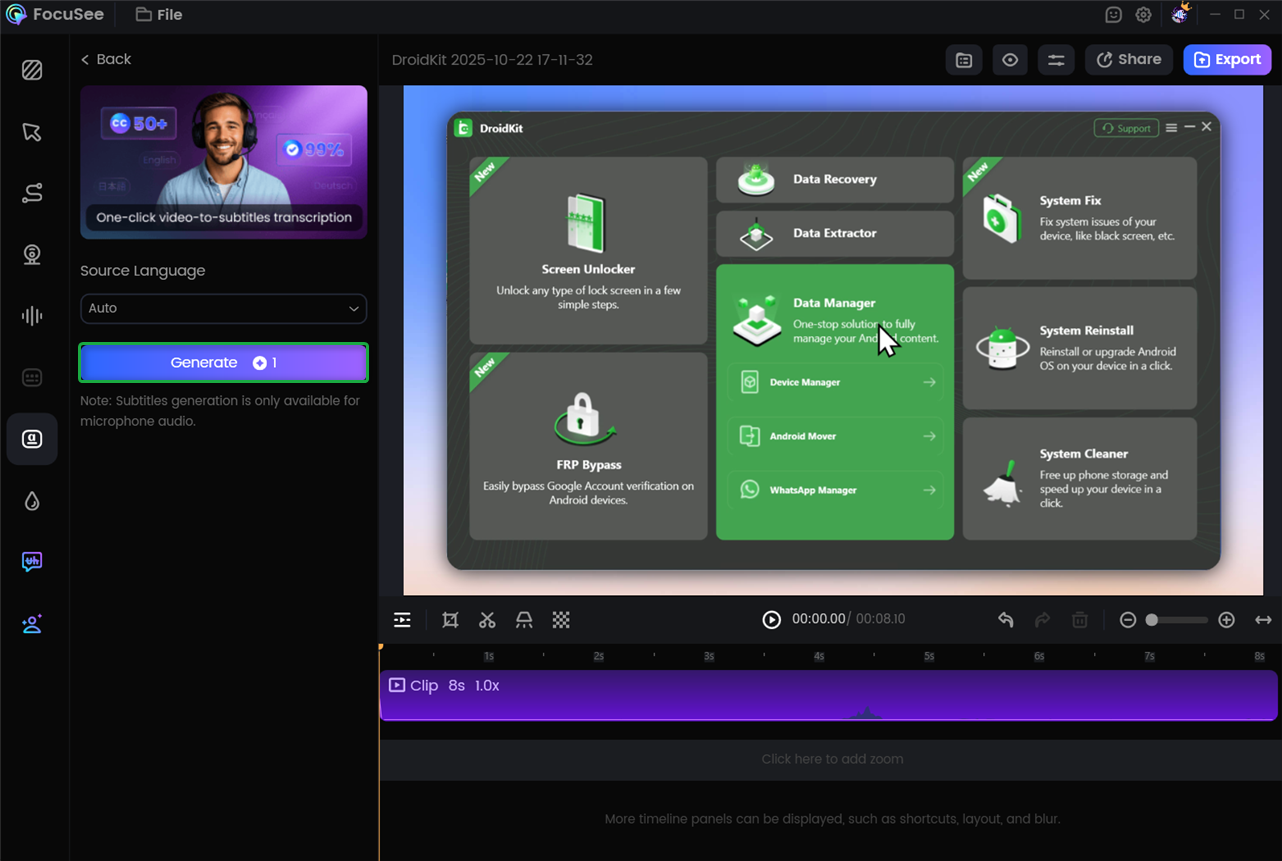Go Back from subtitles panel
This screenshot has width=1282, height=861.
[x=106, y=59]
